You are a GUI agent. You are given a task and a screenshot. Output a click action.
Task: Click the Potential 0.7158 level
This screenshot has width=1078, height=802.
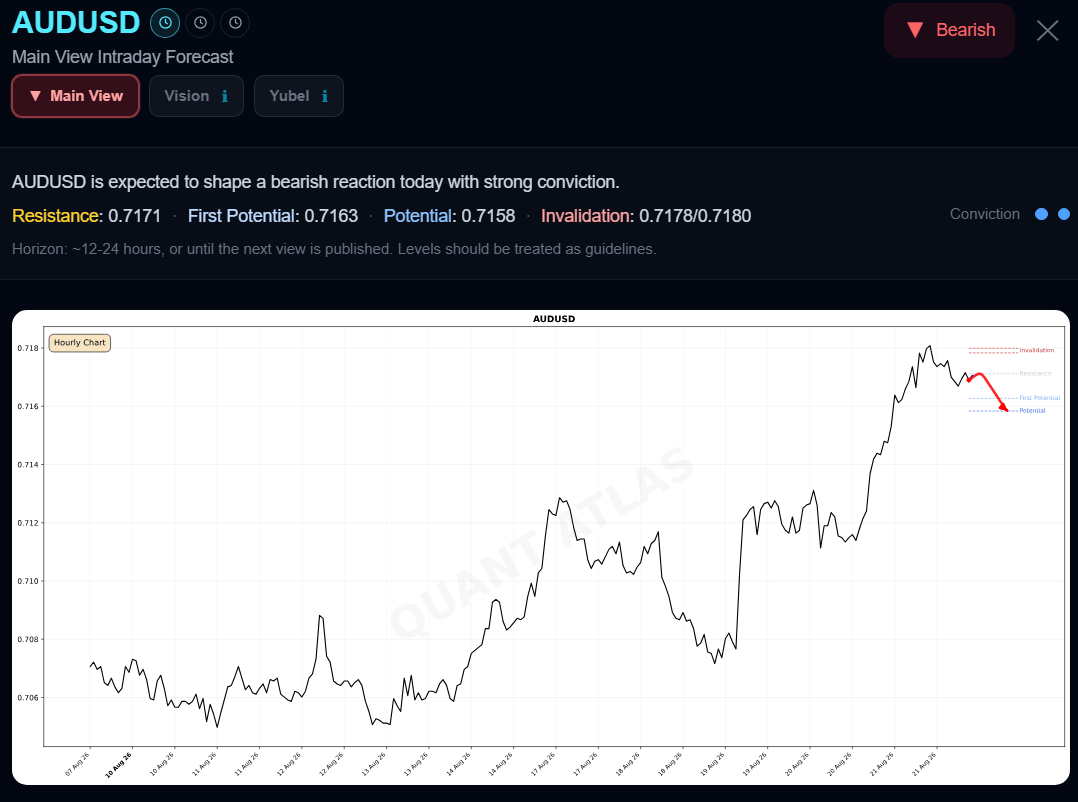[x=449, y=216]
